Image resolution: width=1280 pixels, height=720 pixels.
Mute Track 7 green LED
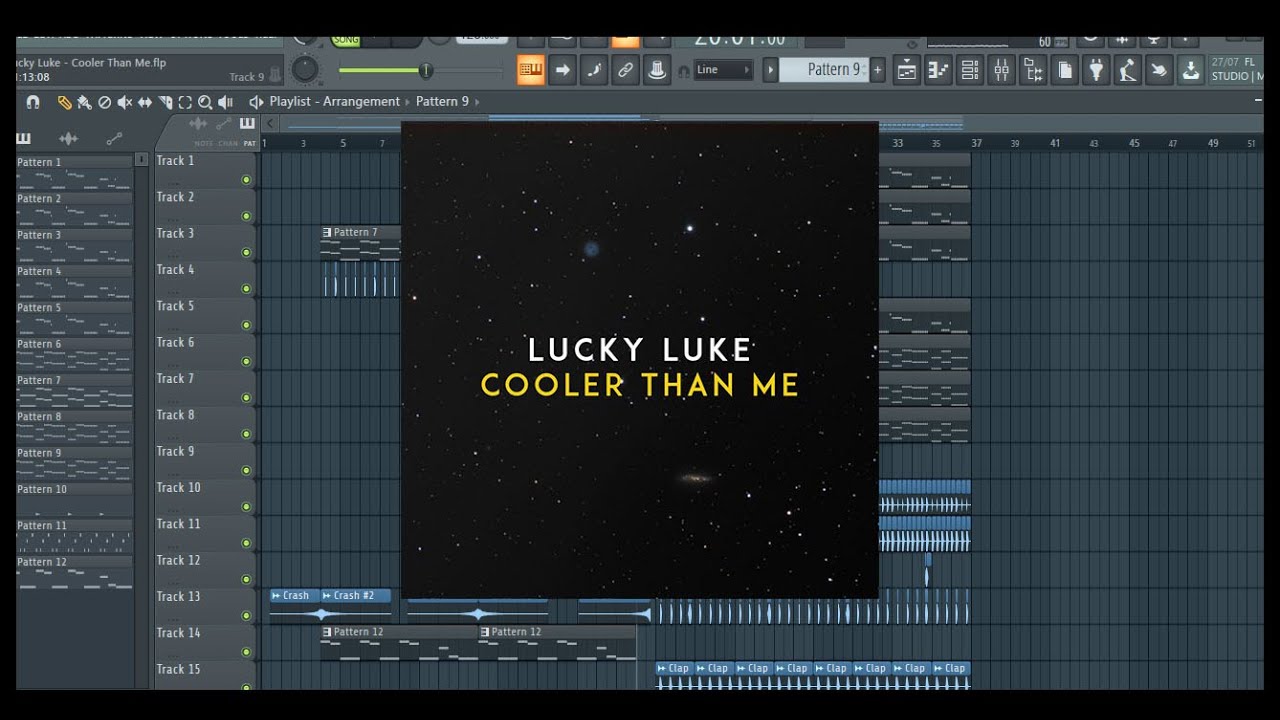pyautogui.click(x=246, y=398)
